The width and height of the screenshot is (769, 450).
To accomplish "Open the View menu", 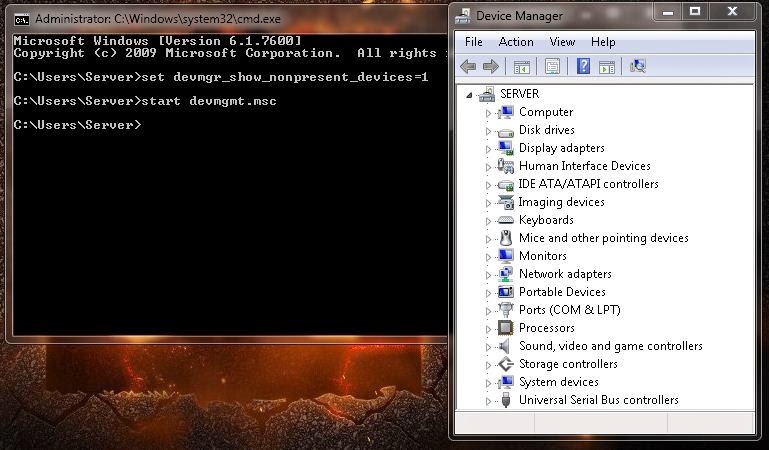I will click(x=562, y=42).
